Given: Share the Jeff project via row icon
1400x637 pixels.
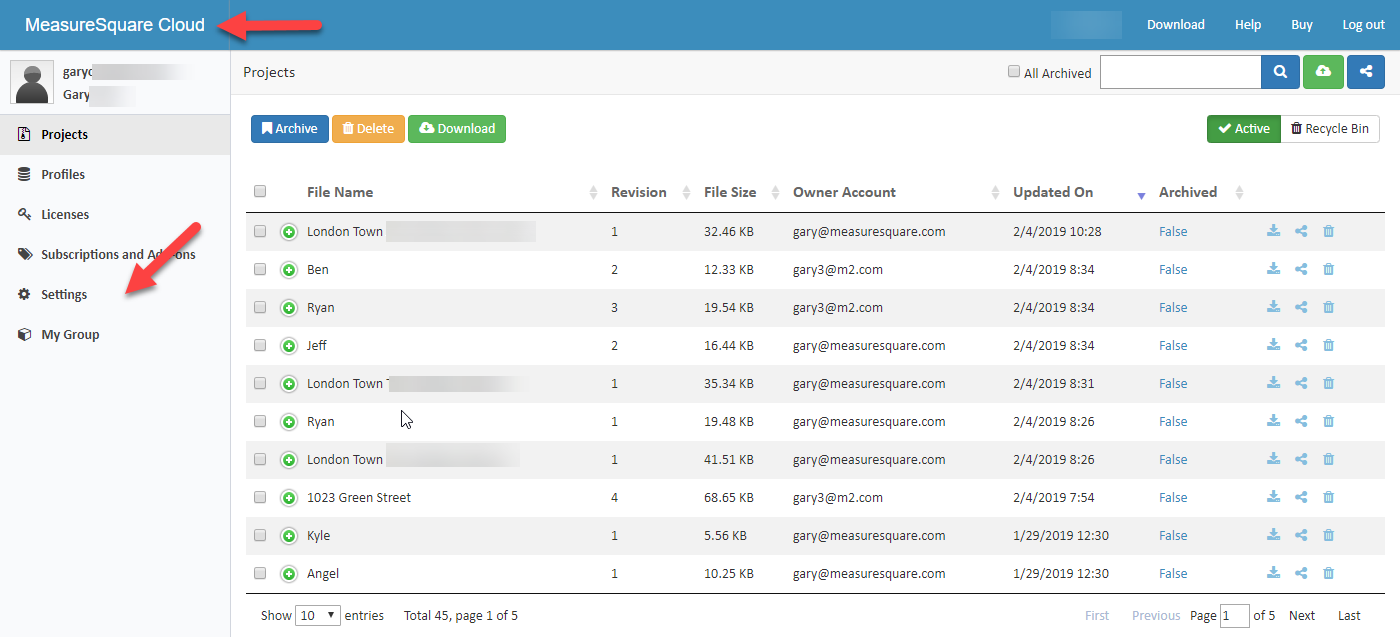Looking at the screenshot, I should click(x=1301, y=345).
